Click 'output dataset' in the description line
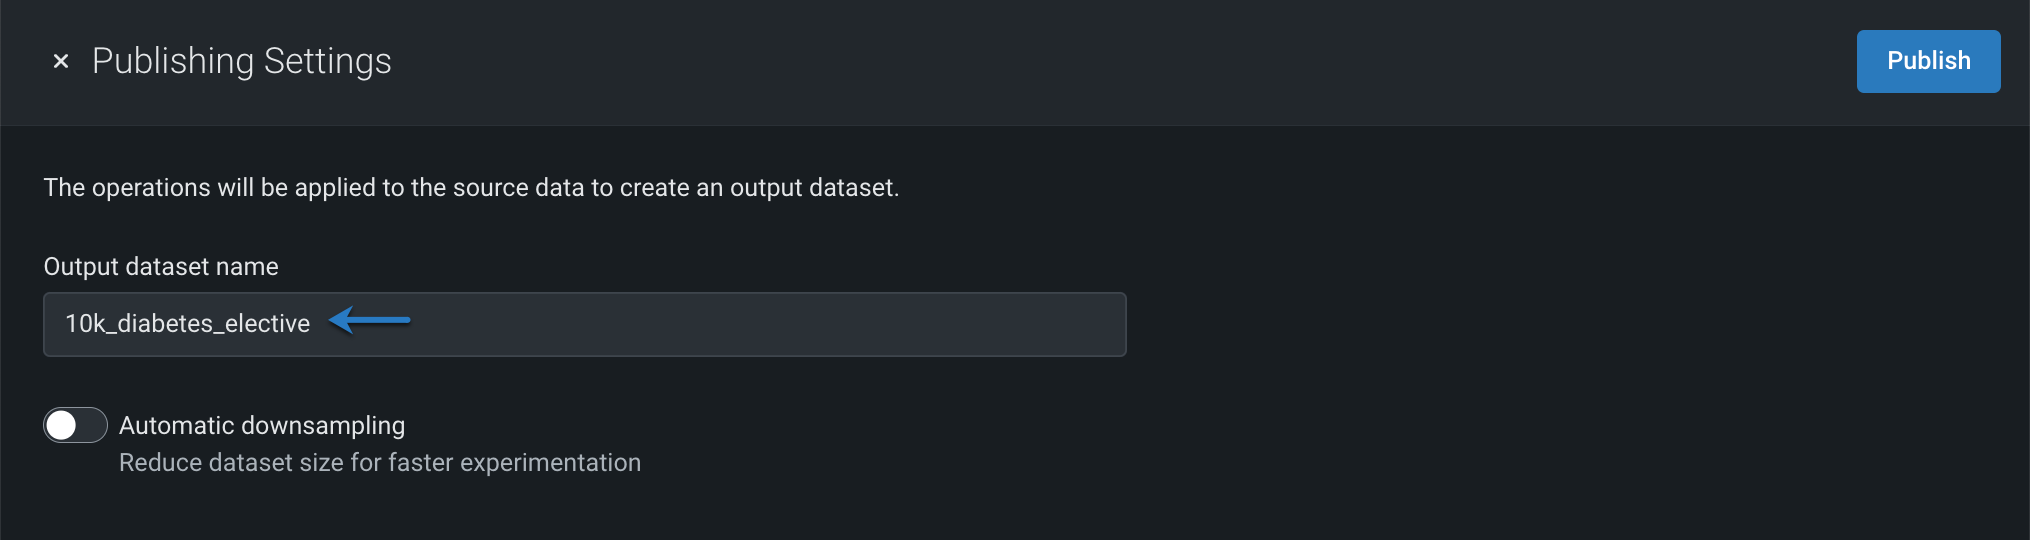 coord(812,188)
